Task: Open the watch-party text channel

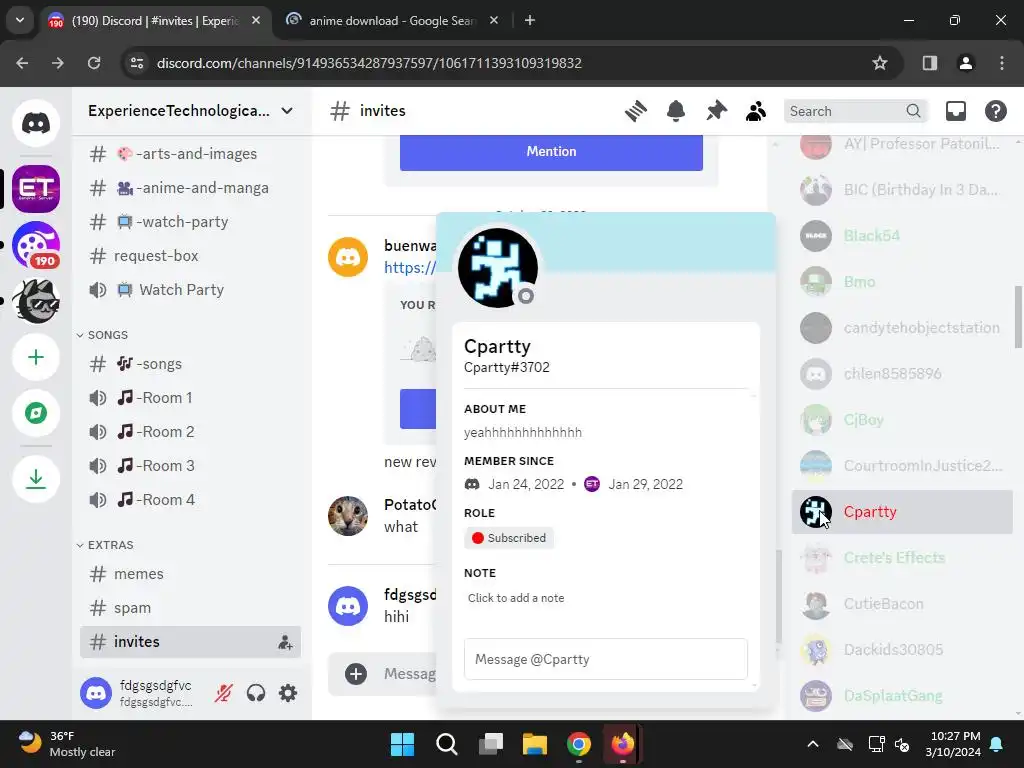Action: tap(190, 222)
